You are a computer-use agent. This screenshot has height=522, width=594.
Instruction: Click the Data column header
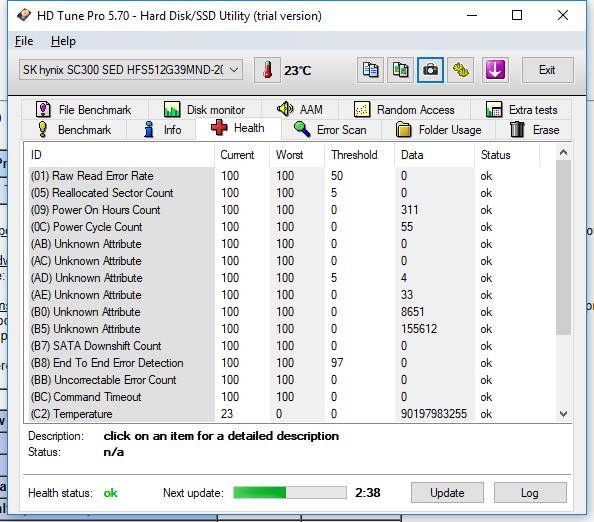434,155
